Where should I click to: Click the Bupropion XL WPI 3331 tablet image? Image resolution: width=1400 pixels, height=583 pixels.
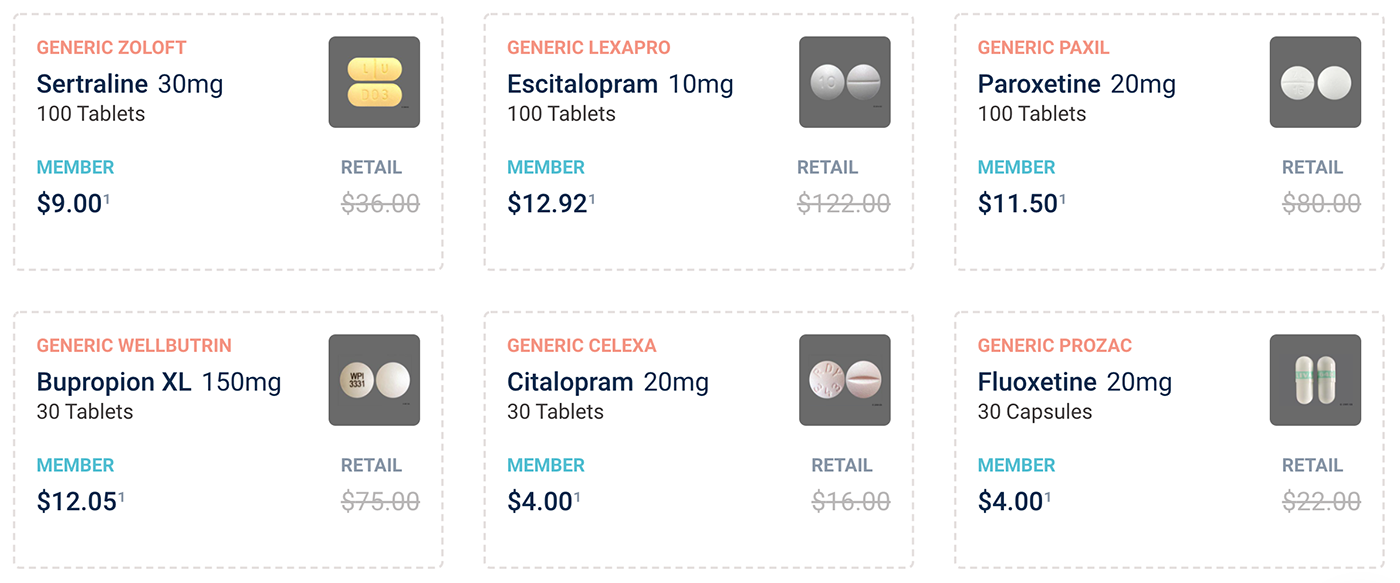point(374,380)
